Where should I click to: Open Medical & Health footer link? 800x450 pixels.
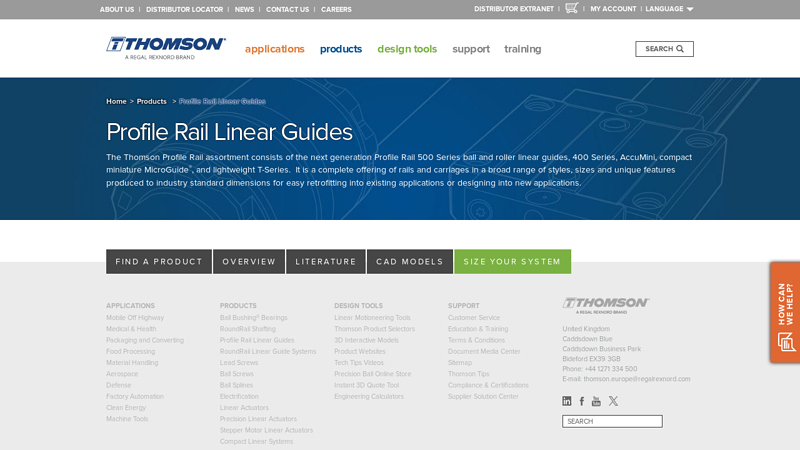(131, 329)
